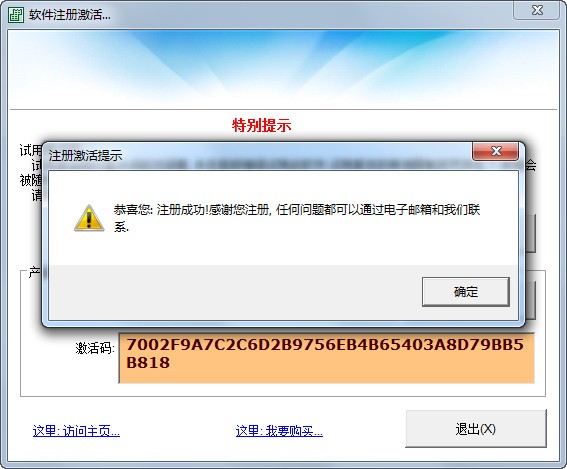Viewport: 567px width, 469px height.
Task: Click the red 特别提示 heading
Action: click(261, 125)
